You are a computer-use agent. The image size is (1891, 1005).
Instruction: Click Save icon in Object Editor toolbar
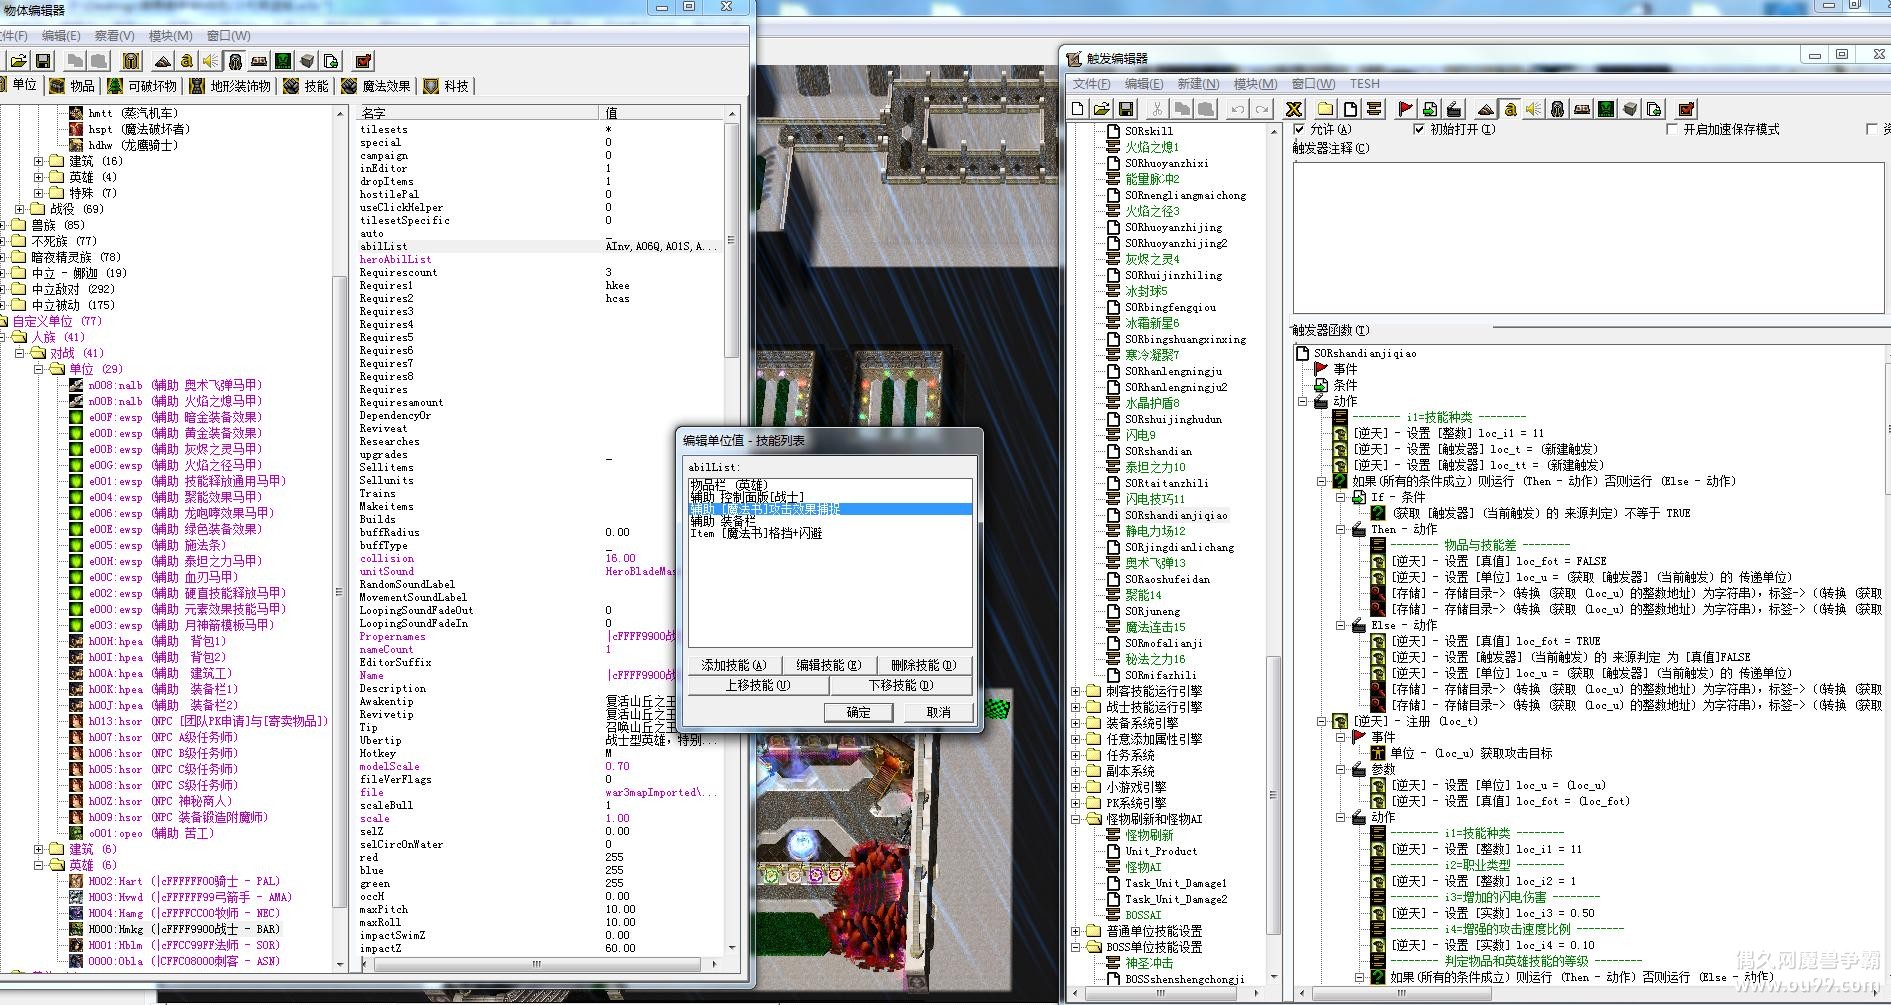point(43,61)
